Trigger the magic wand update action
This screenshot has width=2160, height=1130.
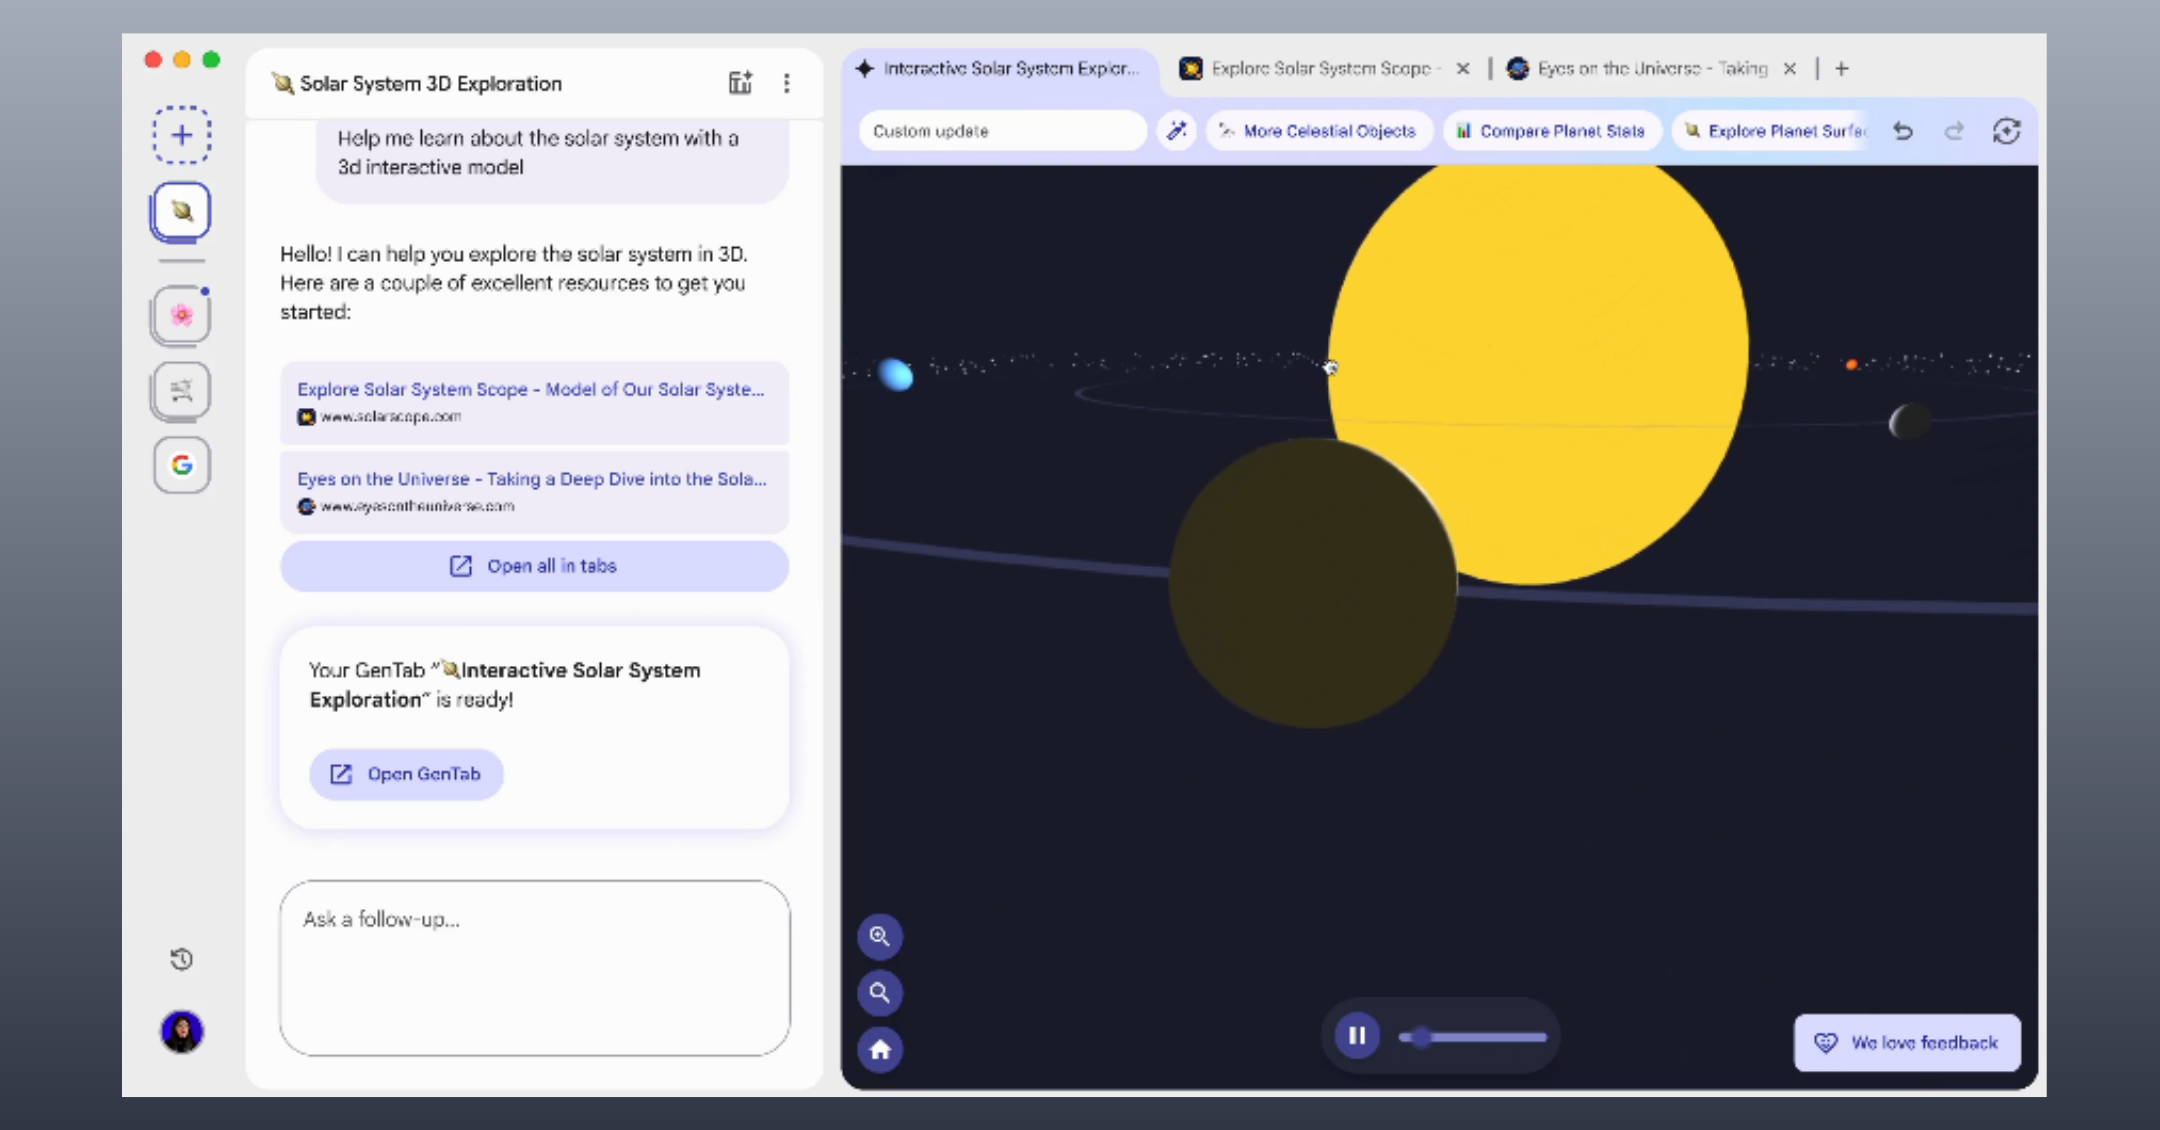point(1176,131)
